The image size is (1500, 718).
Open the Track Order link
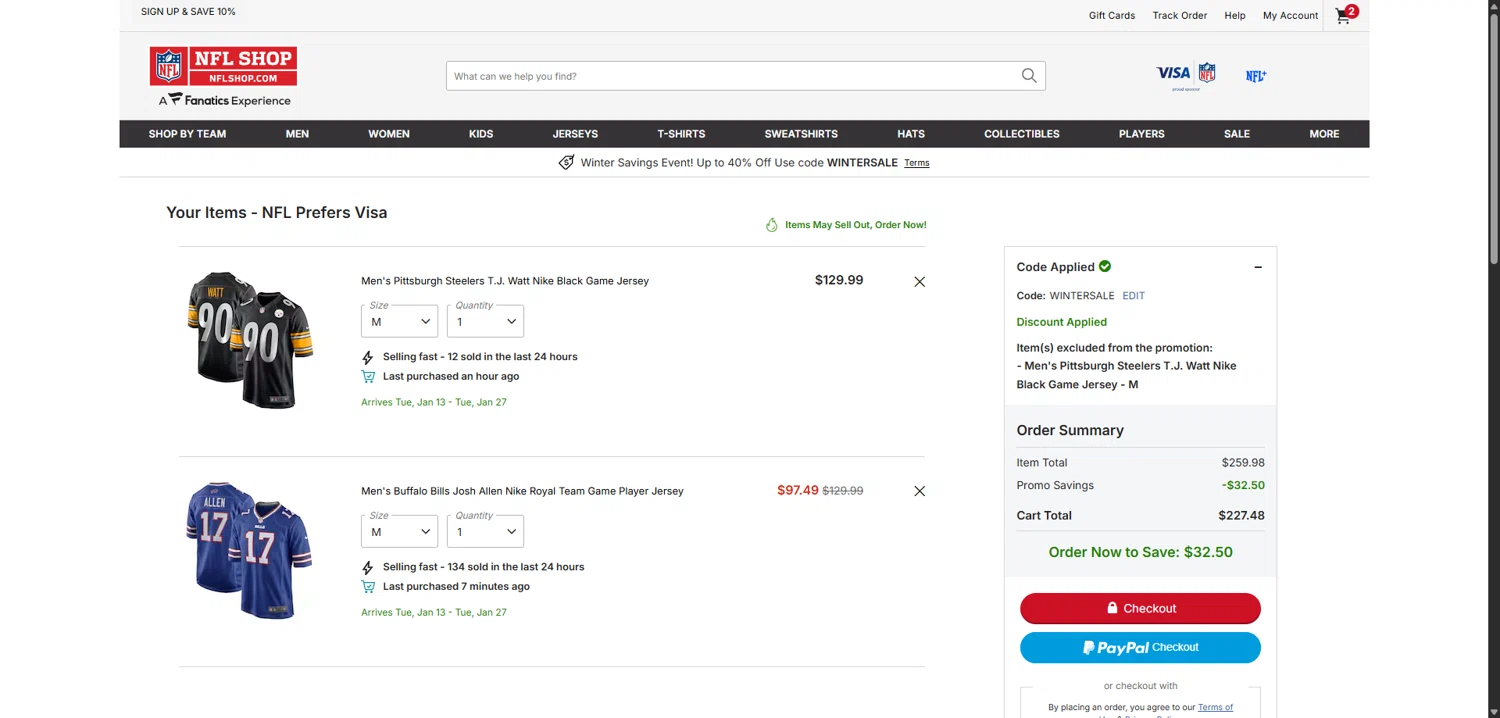pyautogui.click(x=1180, y=15)
